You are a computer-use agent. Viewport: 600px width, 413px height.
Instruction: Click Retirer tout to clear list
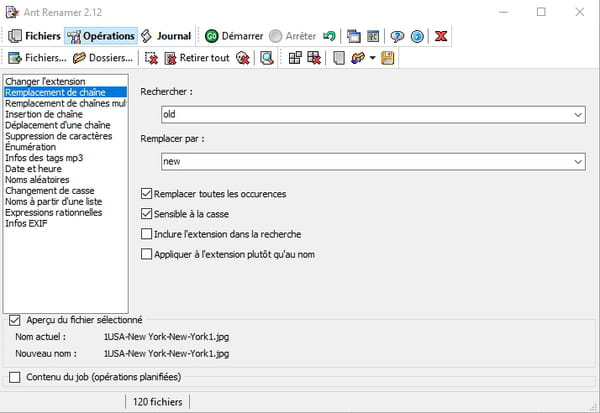pos(197,58)
